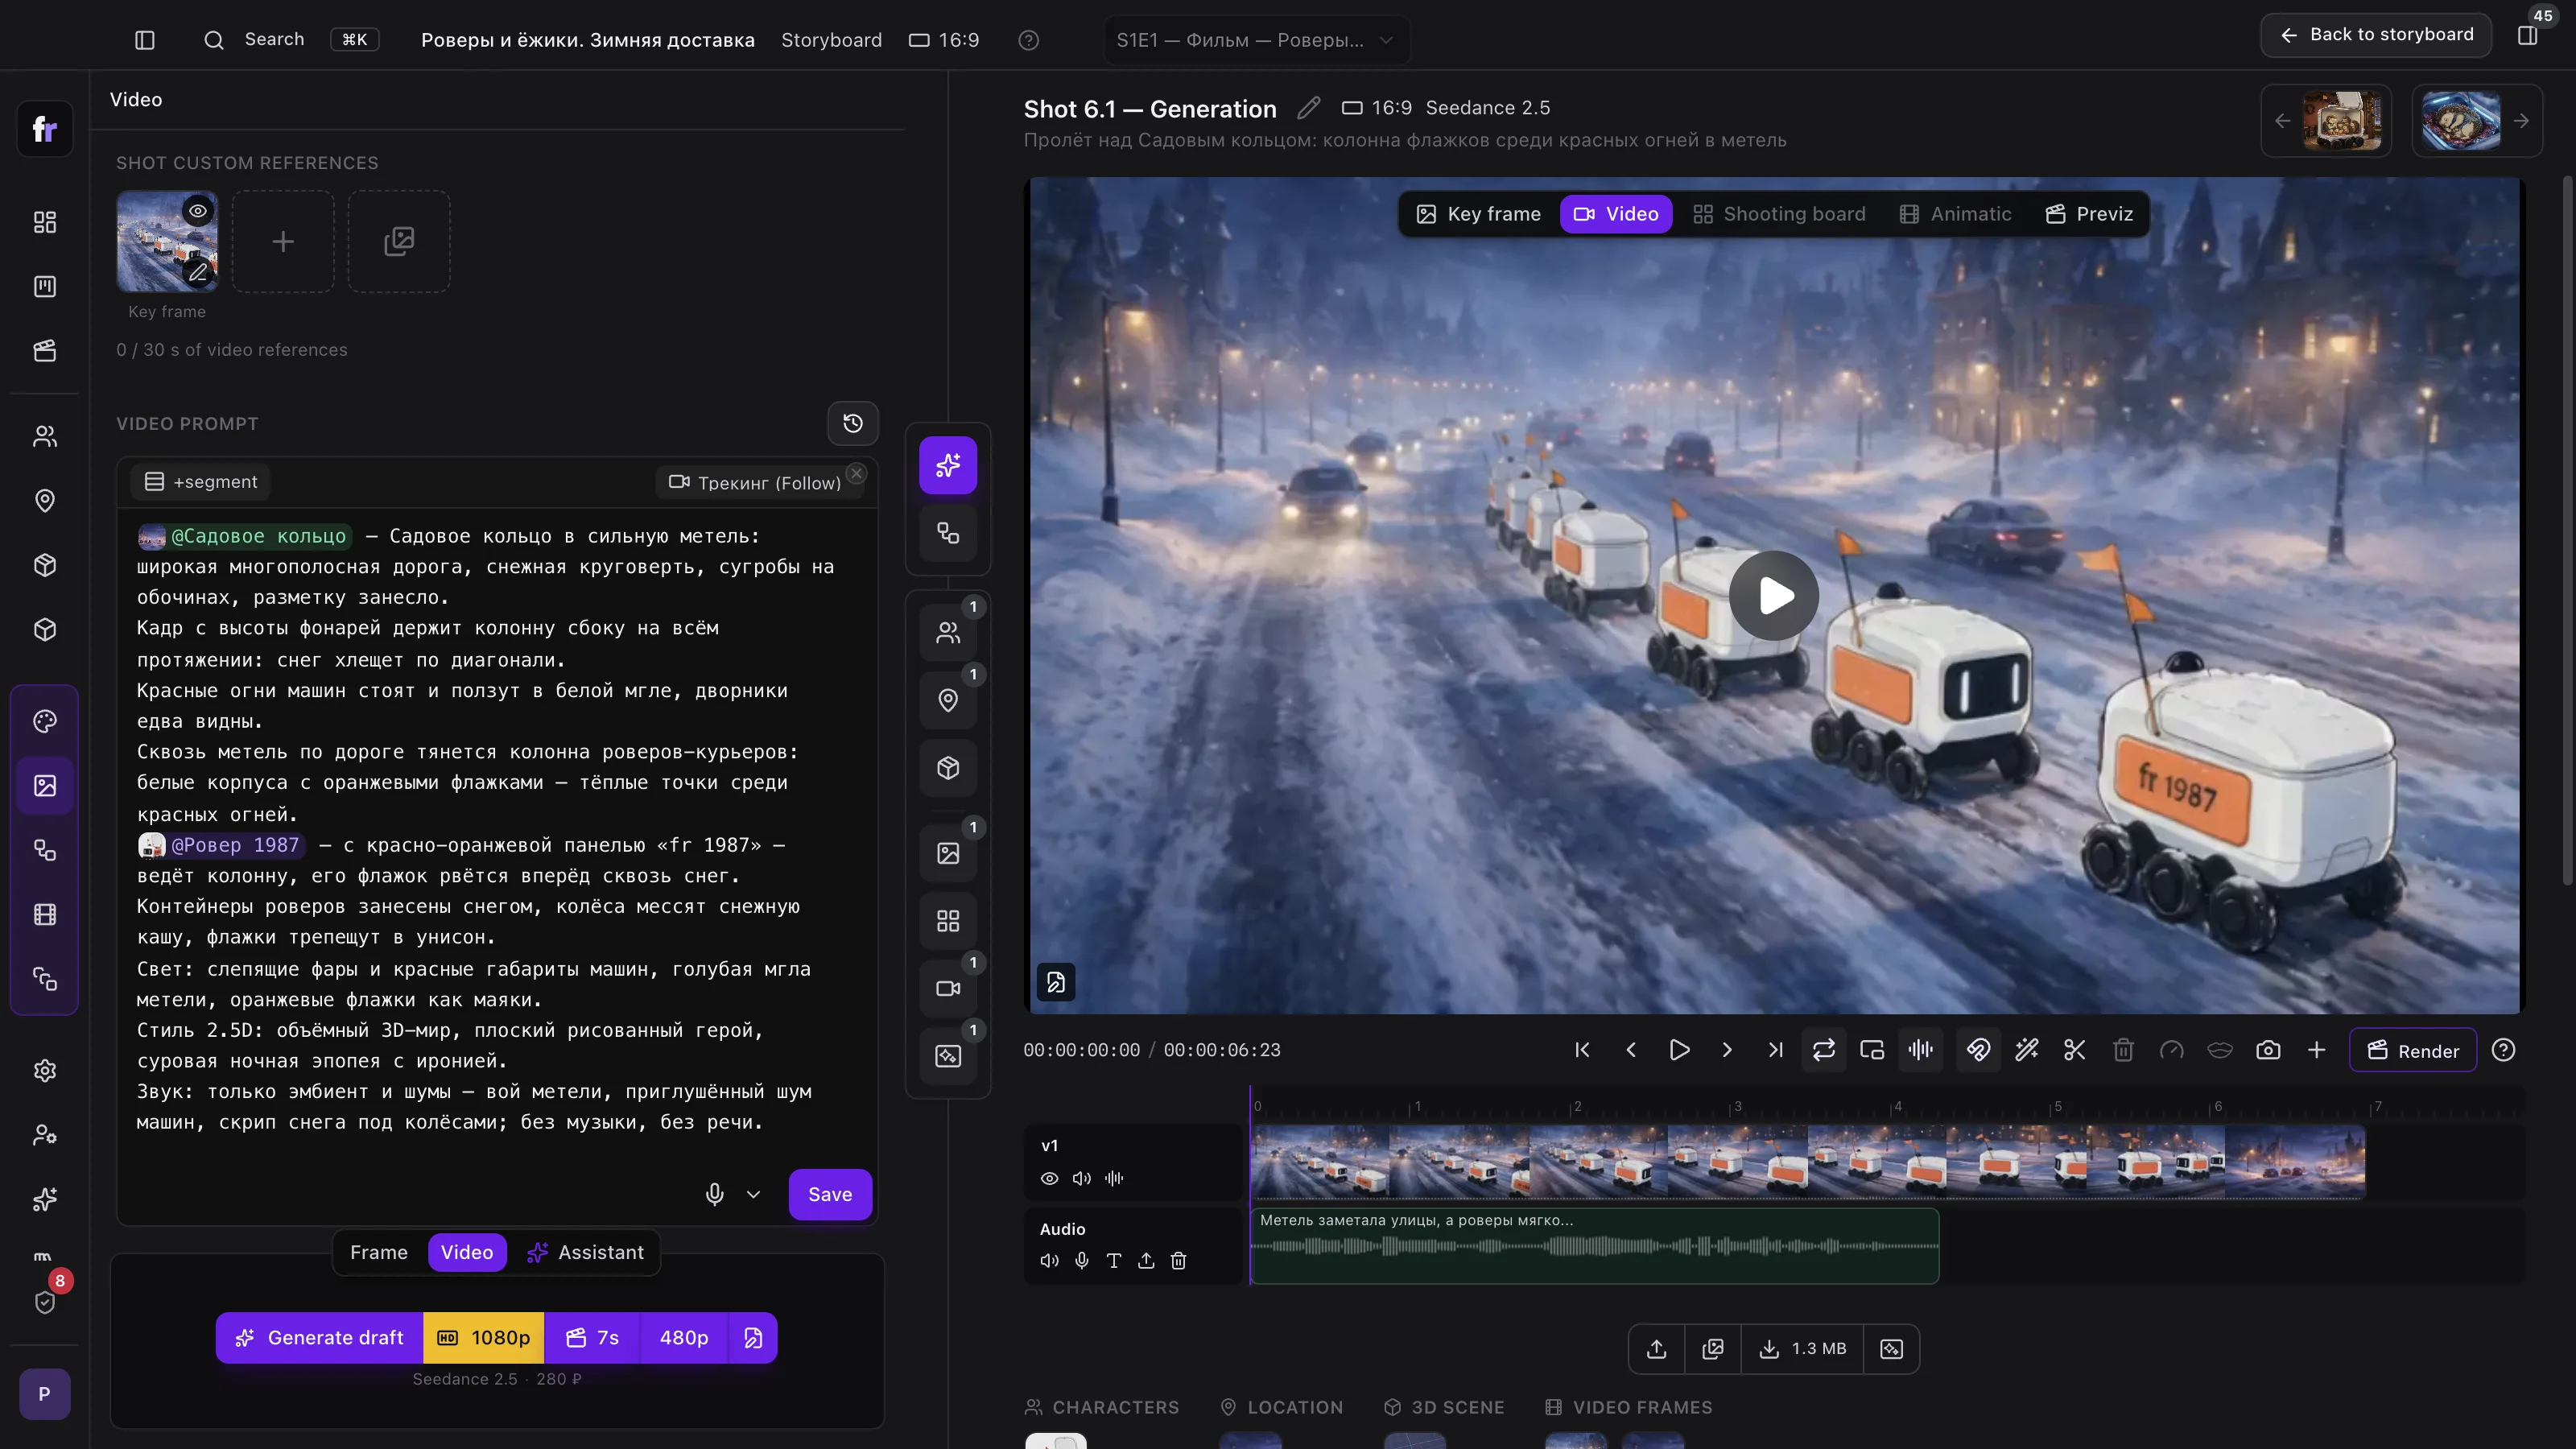This screenshot has width=2576, height=1449.
Task: Select the Assistant tab
Action: click(x=585, y=1253)
